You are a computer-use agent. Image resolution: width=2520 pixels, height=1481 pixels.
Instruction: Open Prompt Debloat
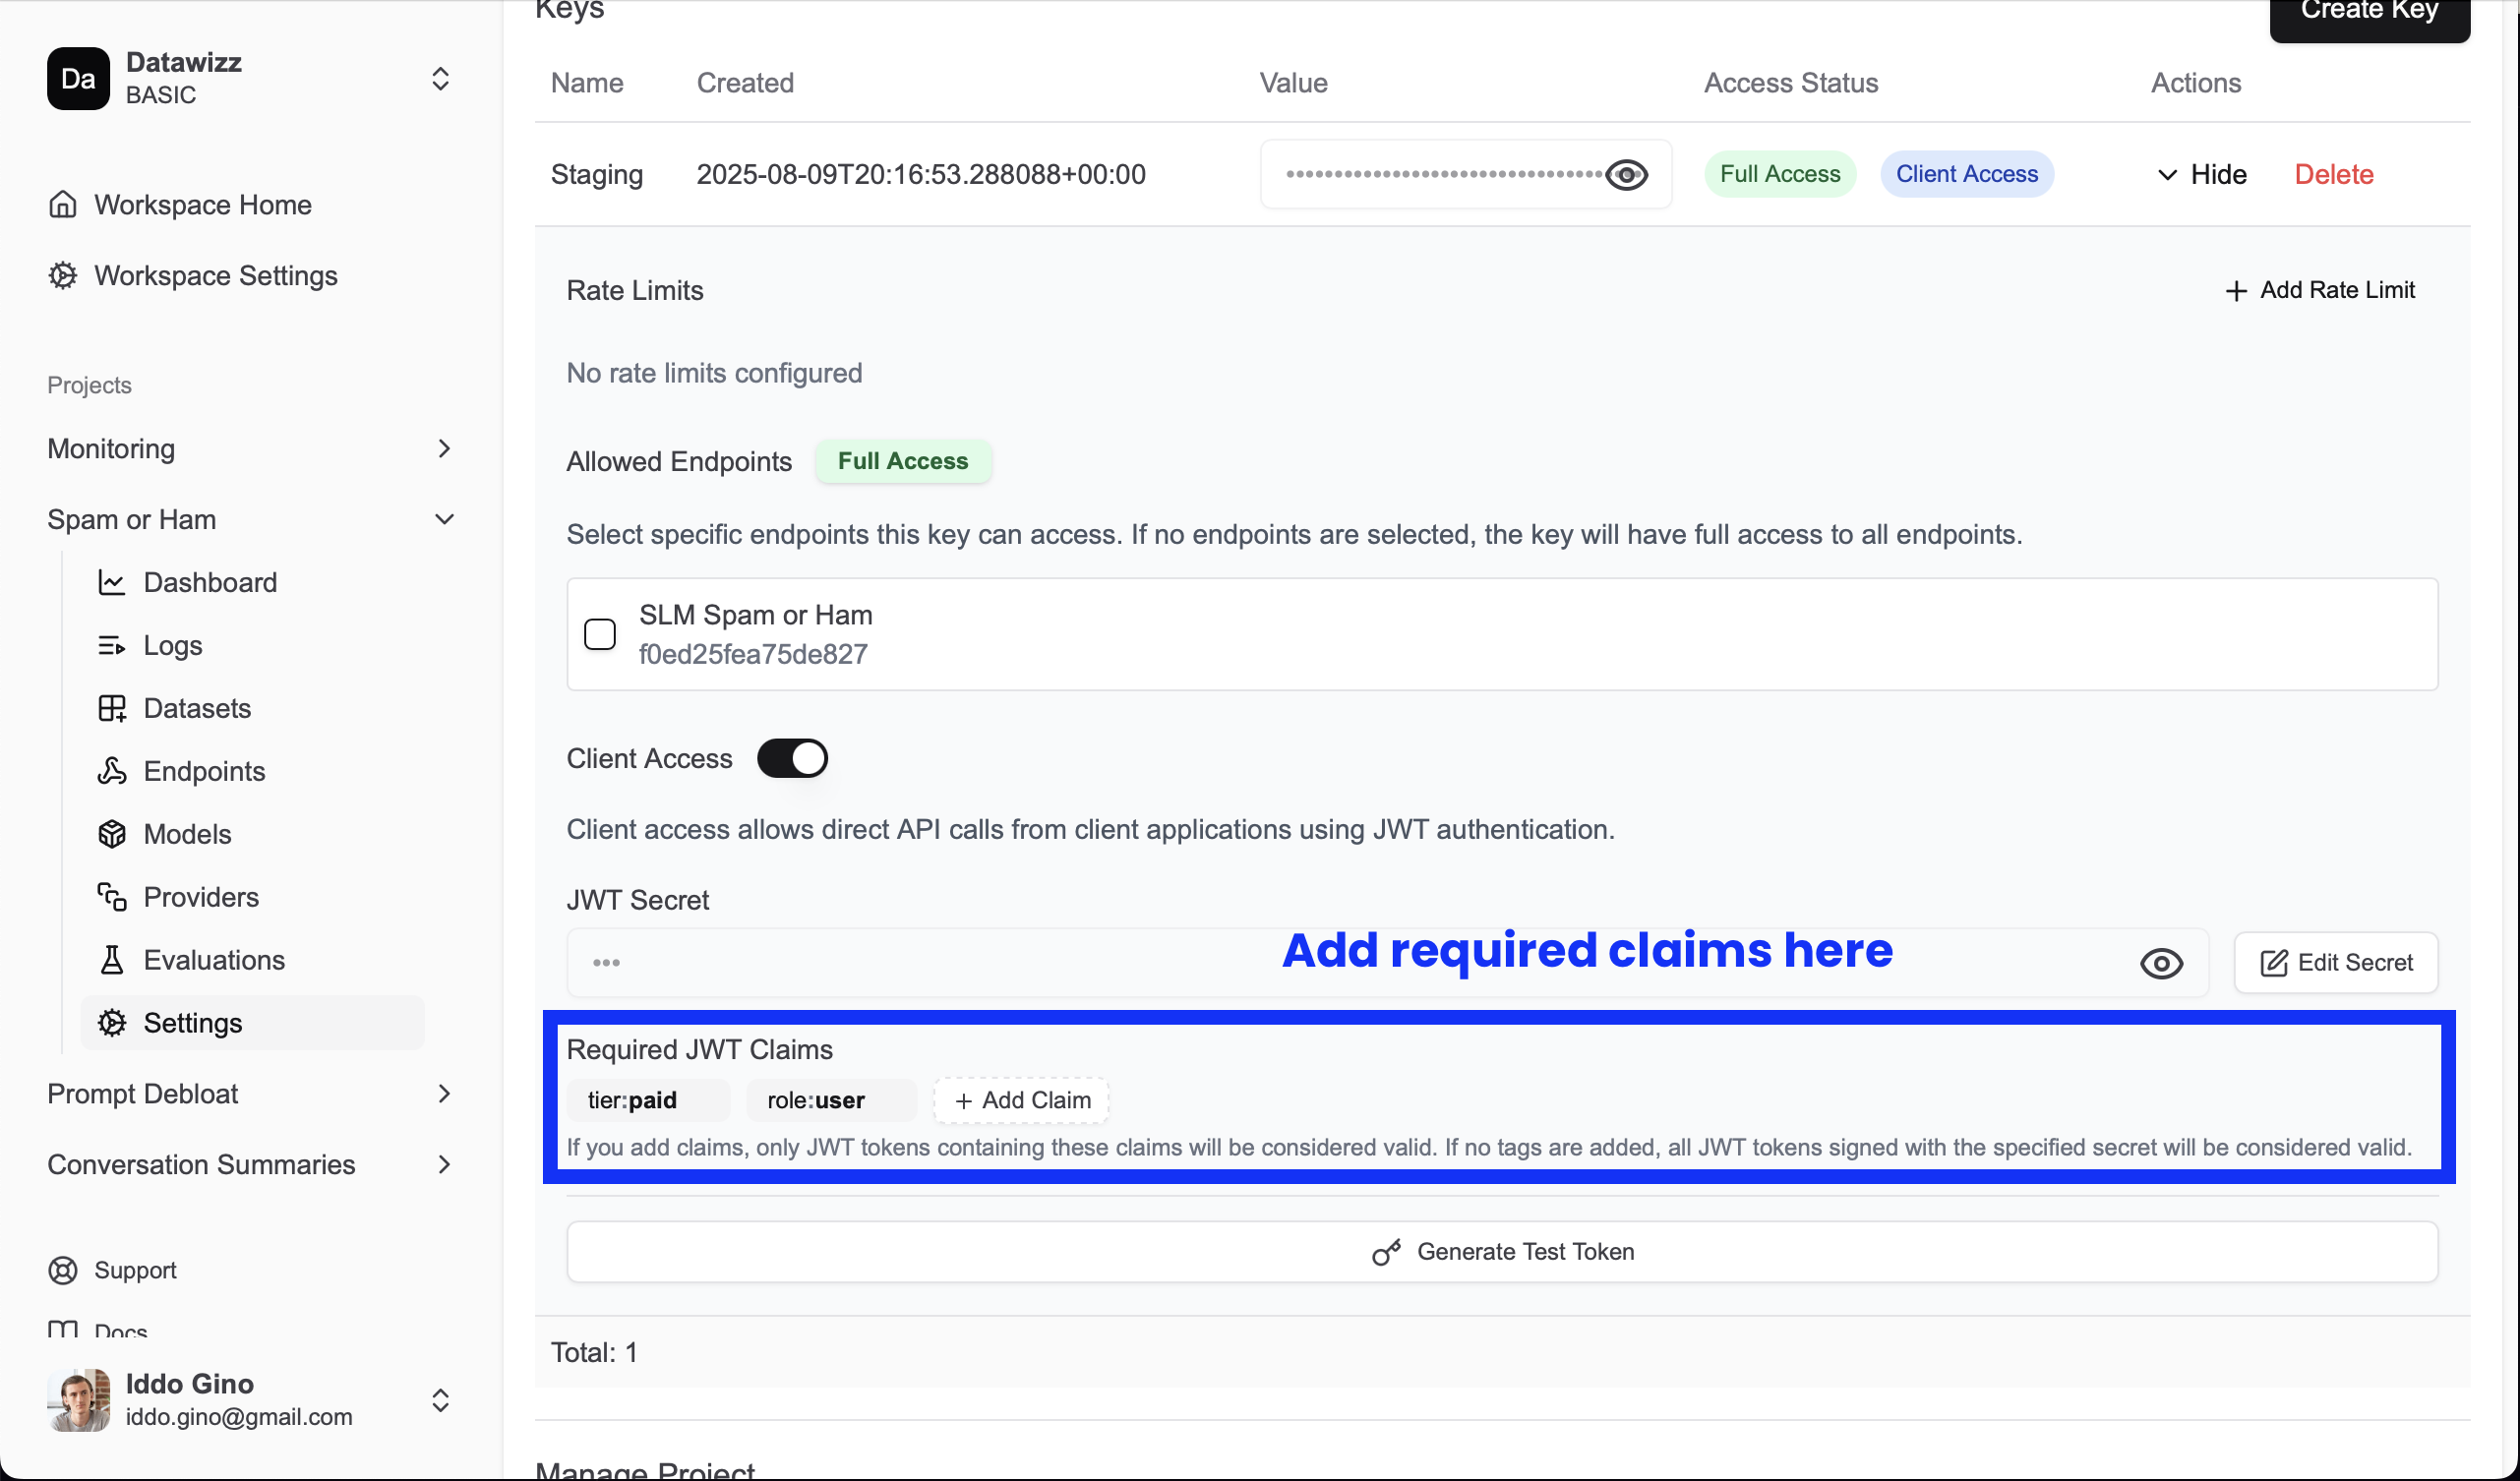click(143, 1094)
